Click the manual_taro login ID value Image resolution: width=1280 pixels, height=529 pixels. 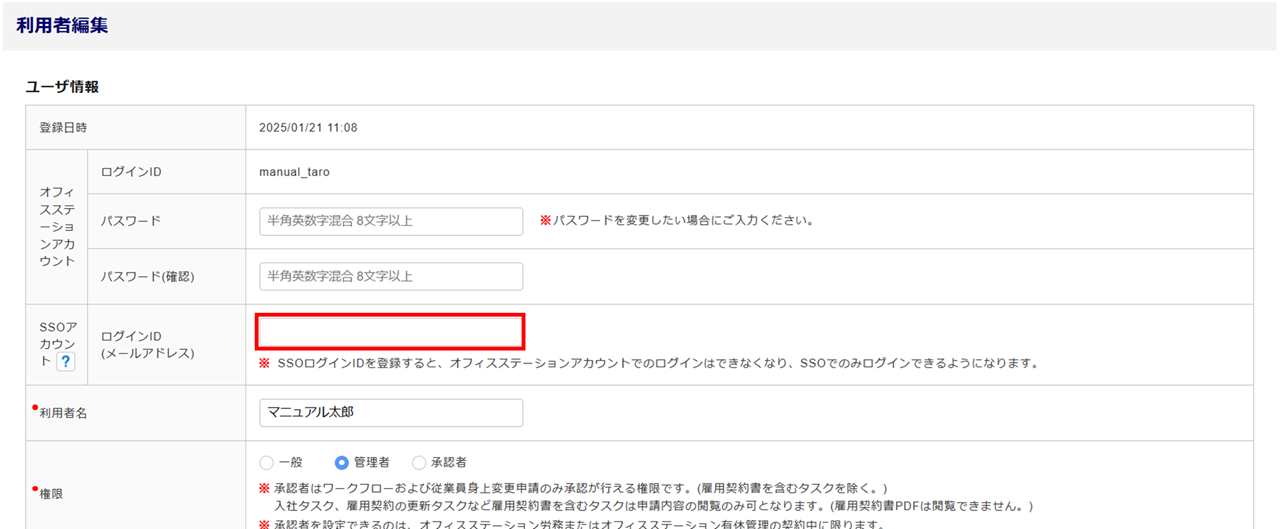[294, 172]
